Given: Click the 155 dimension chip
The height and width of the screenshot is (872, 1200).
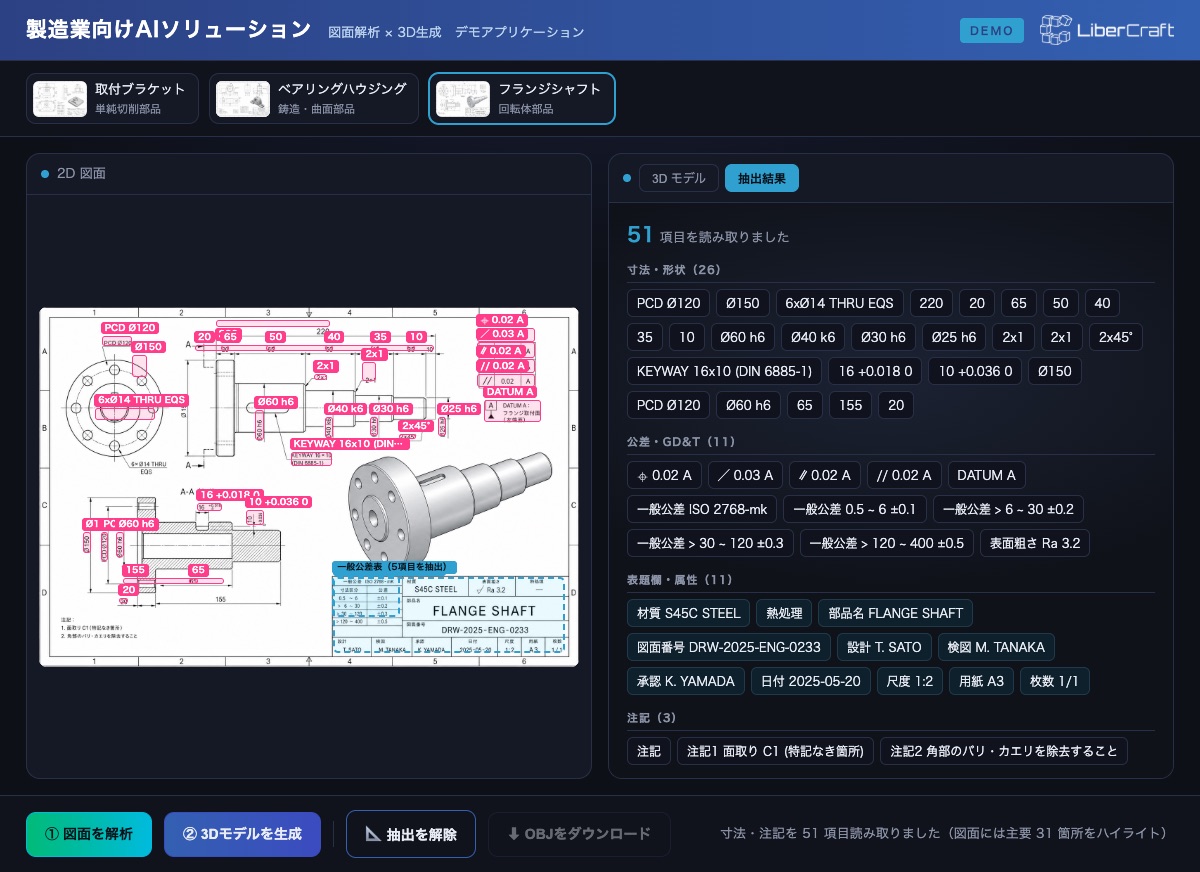Looking at the screenshot, I should (850, 406).
